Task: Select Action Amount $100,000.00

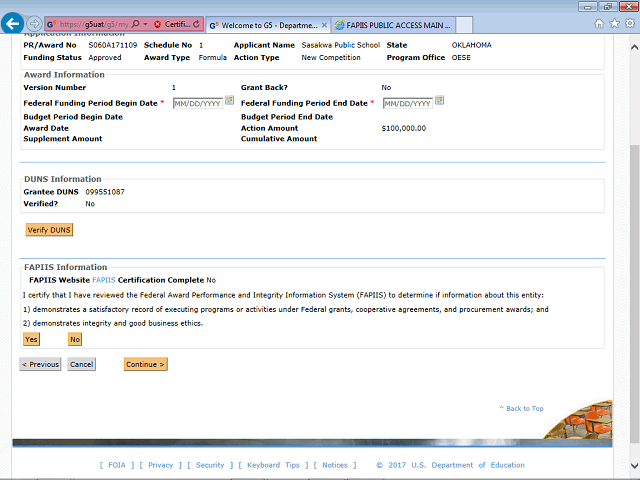Action: [x=404, y=128]
